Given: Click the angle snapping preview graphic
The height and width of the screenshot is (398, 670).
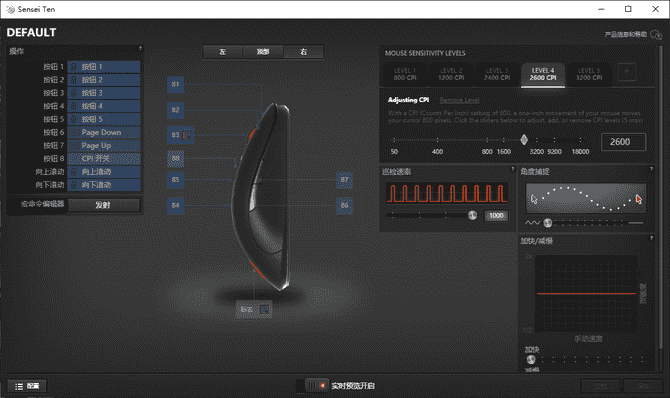Looking at the screenshot, I should point(586,198).
